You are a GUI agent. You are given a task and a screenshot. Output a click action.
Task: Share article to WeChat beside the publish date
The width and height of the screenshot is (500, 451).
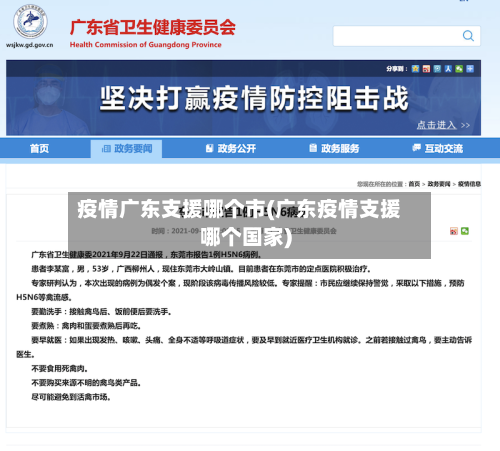(465, 231)
